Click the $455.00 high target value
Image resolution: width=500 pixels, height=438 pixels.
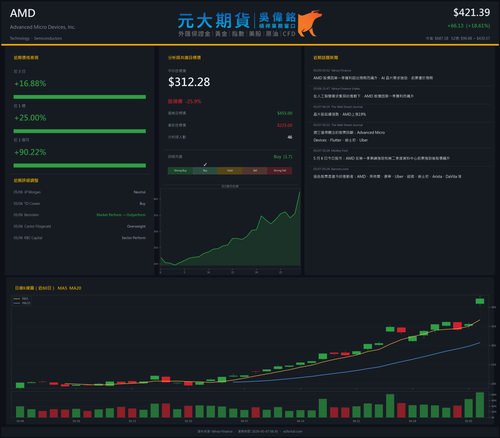(285, 113)
